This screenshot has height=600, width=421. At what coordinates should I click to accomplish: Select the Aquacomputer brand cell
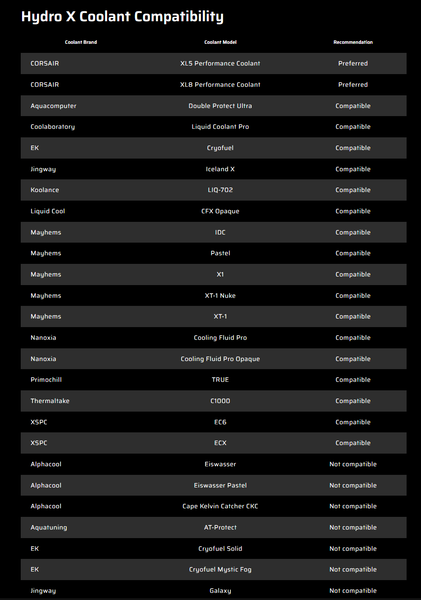pos(53,106)
